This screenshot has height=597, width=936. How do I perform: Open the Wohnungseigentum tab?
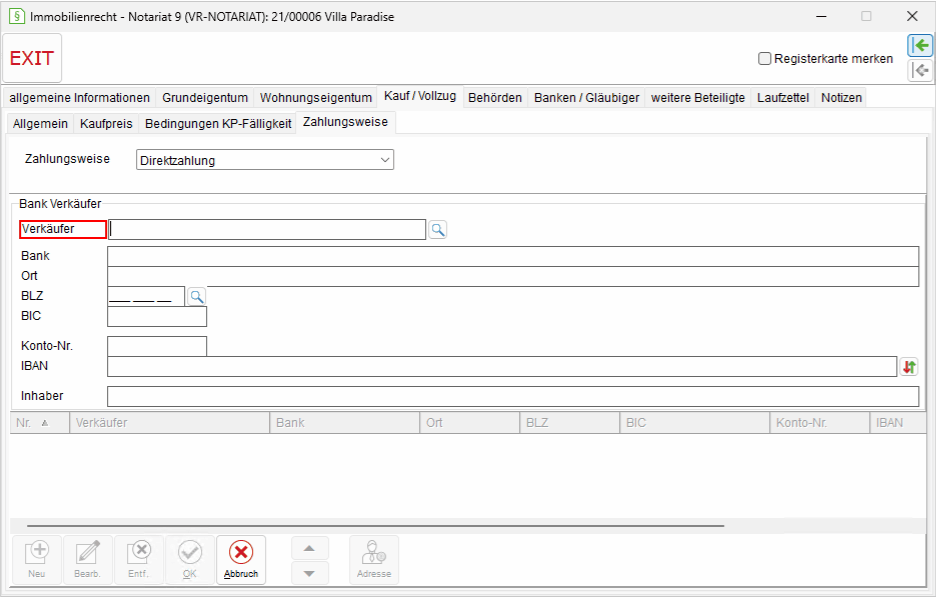click(x=316, y=97)
